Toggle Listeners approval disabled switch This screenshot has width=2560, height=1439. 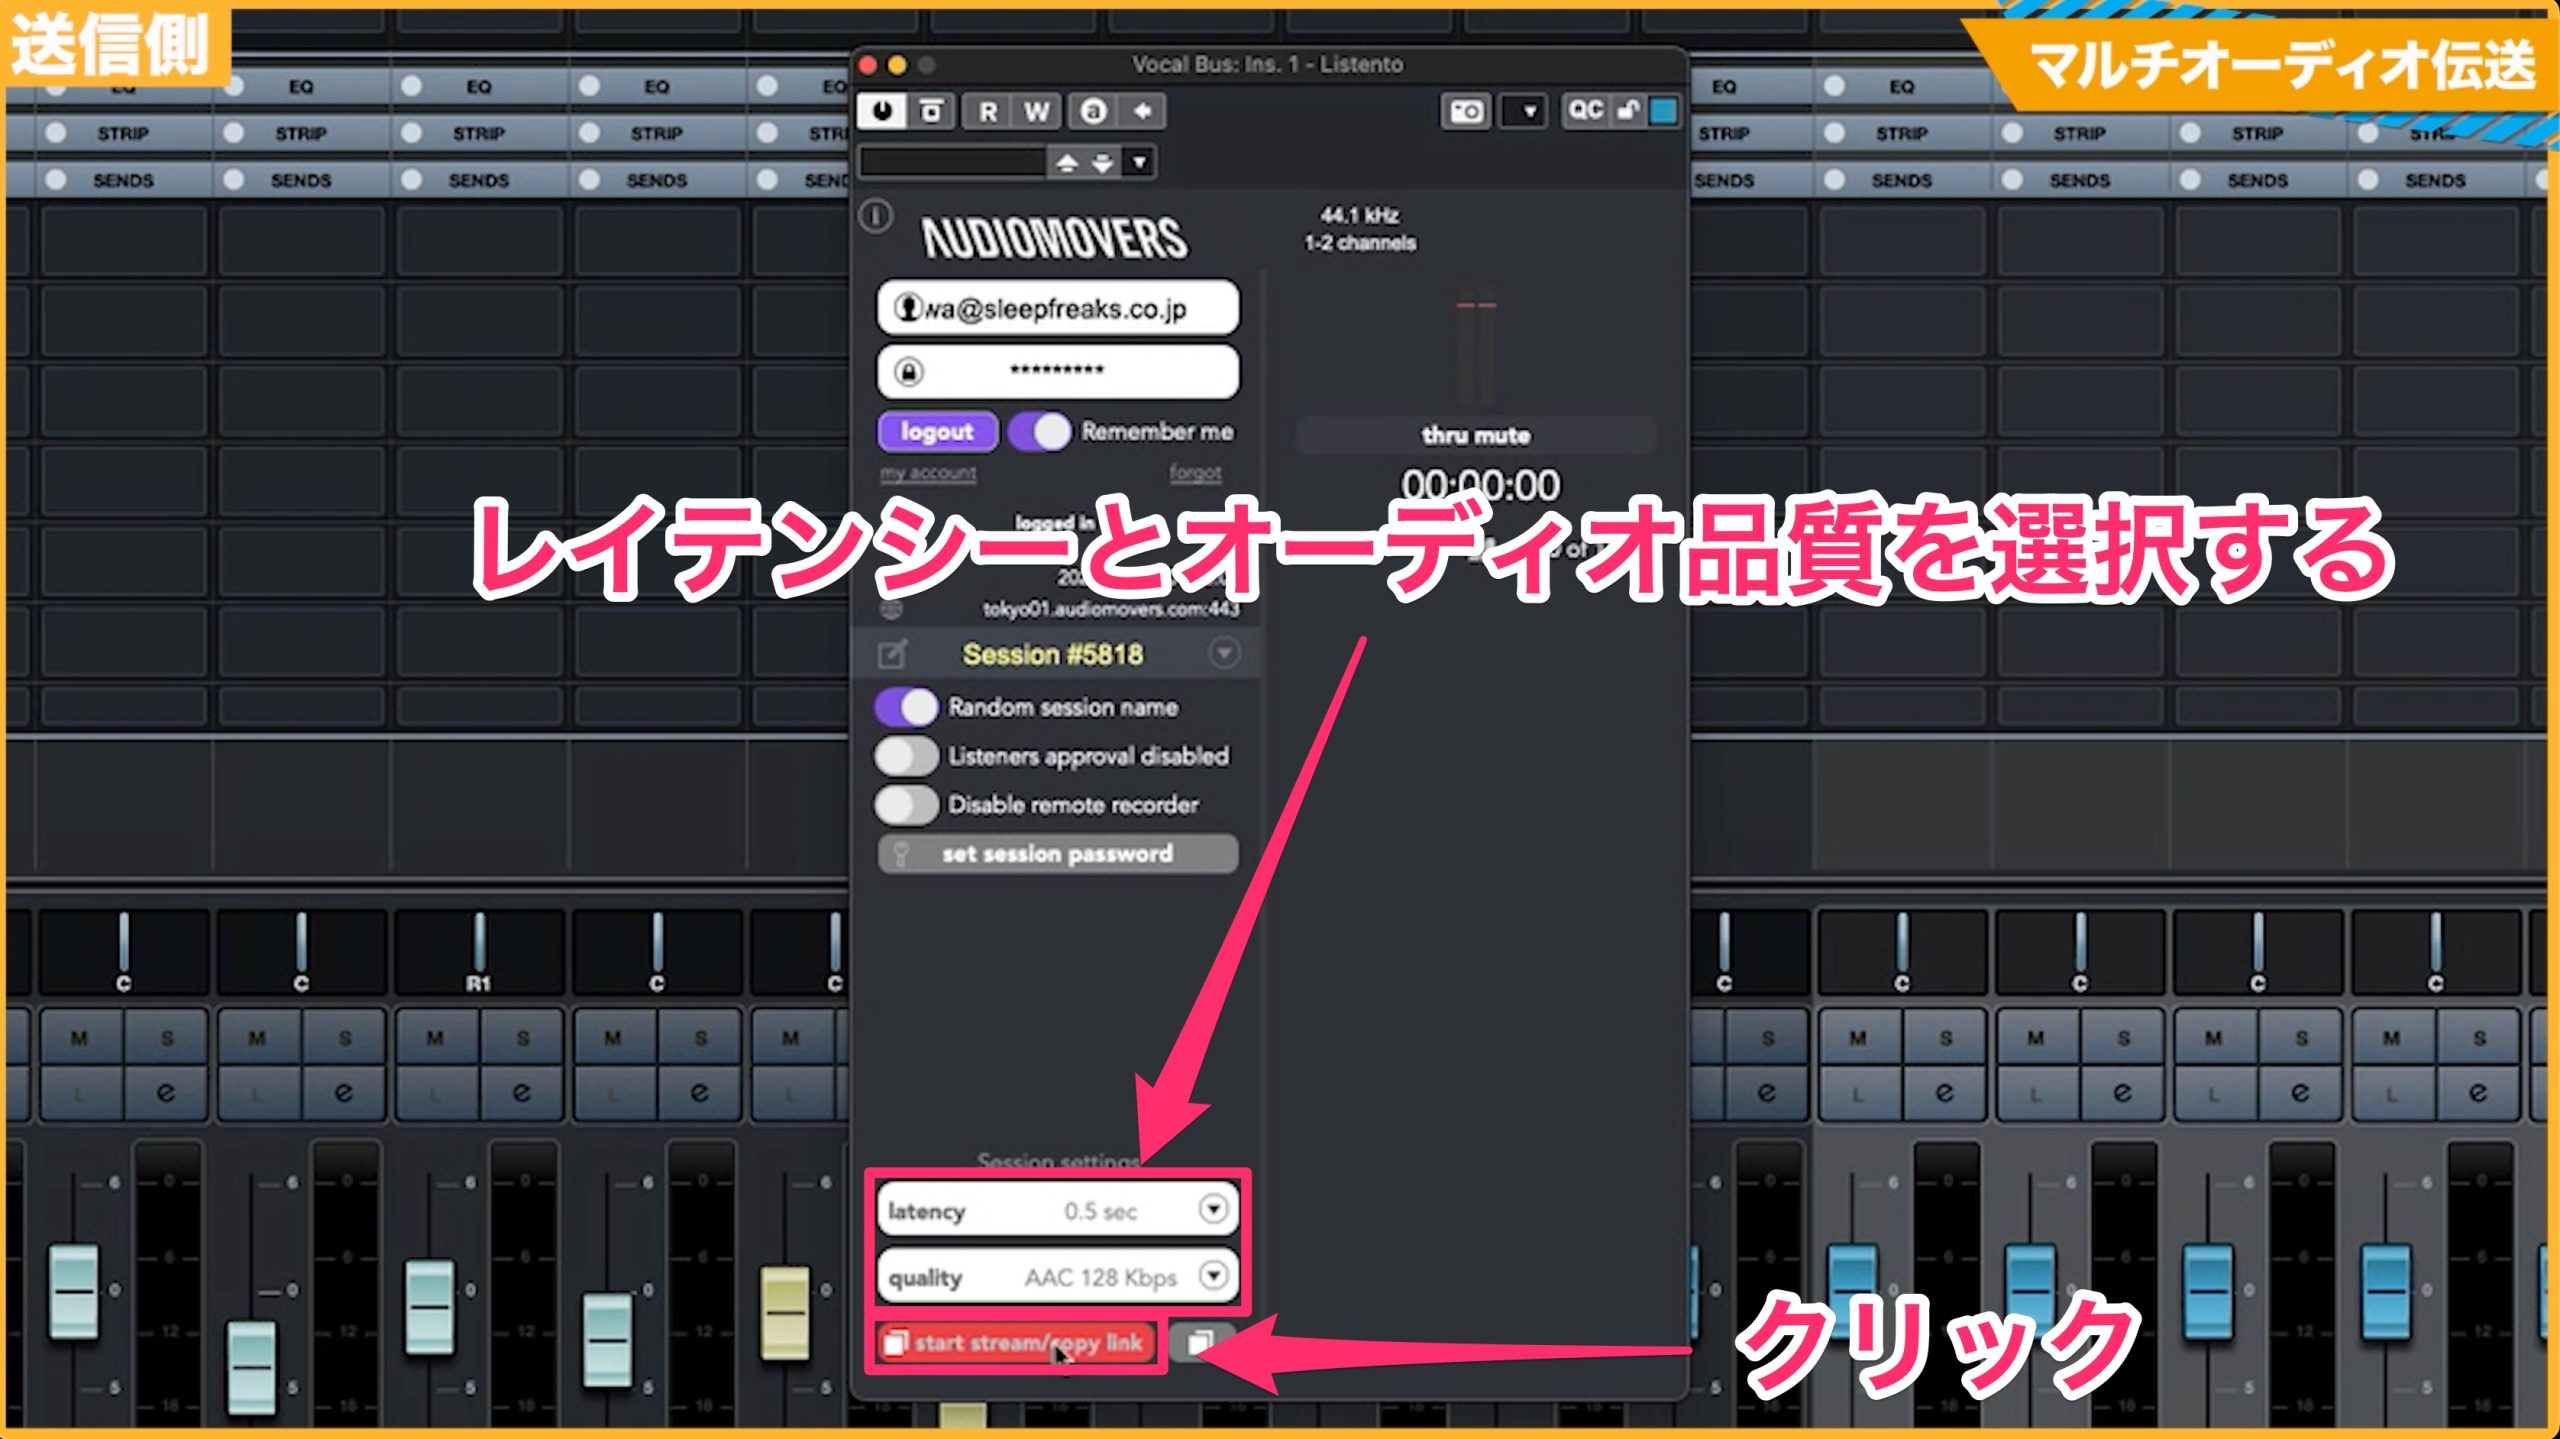pos(906,756)
